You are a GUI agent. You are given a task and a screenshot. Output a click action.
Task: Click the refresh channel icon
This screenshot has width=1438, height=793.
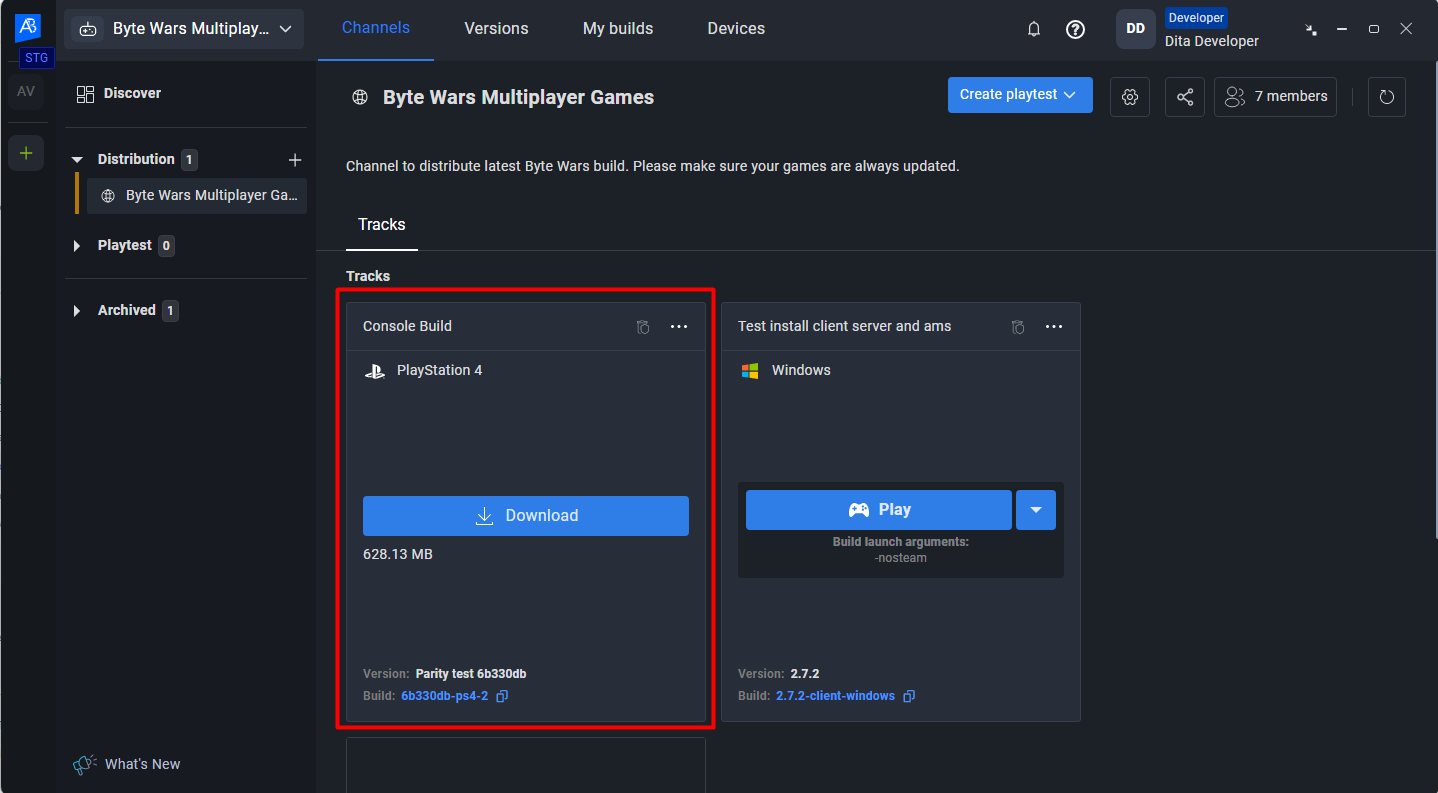point(1386,97)
